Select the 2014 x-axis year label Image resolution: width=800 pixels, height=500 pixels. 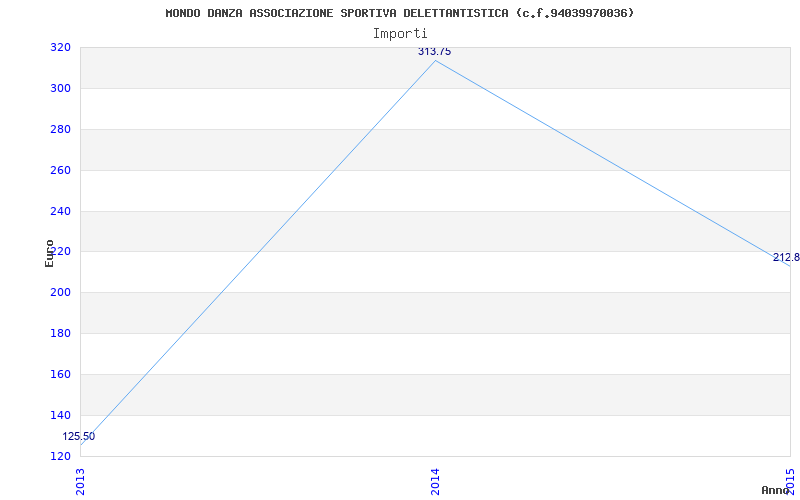pos(435,482)
